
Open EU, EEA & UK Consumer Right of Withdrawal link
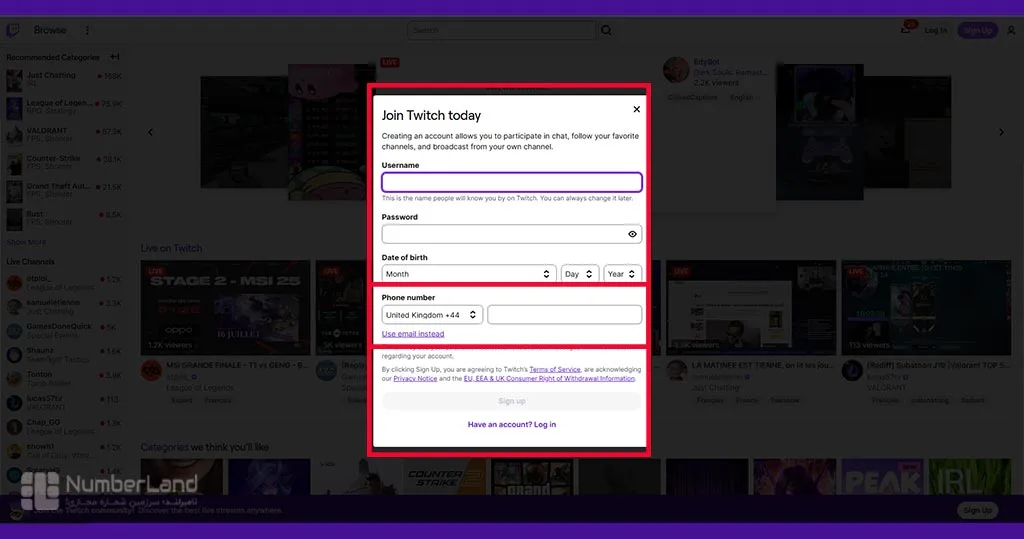point(549,378)
